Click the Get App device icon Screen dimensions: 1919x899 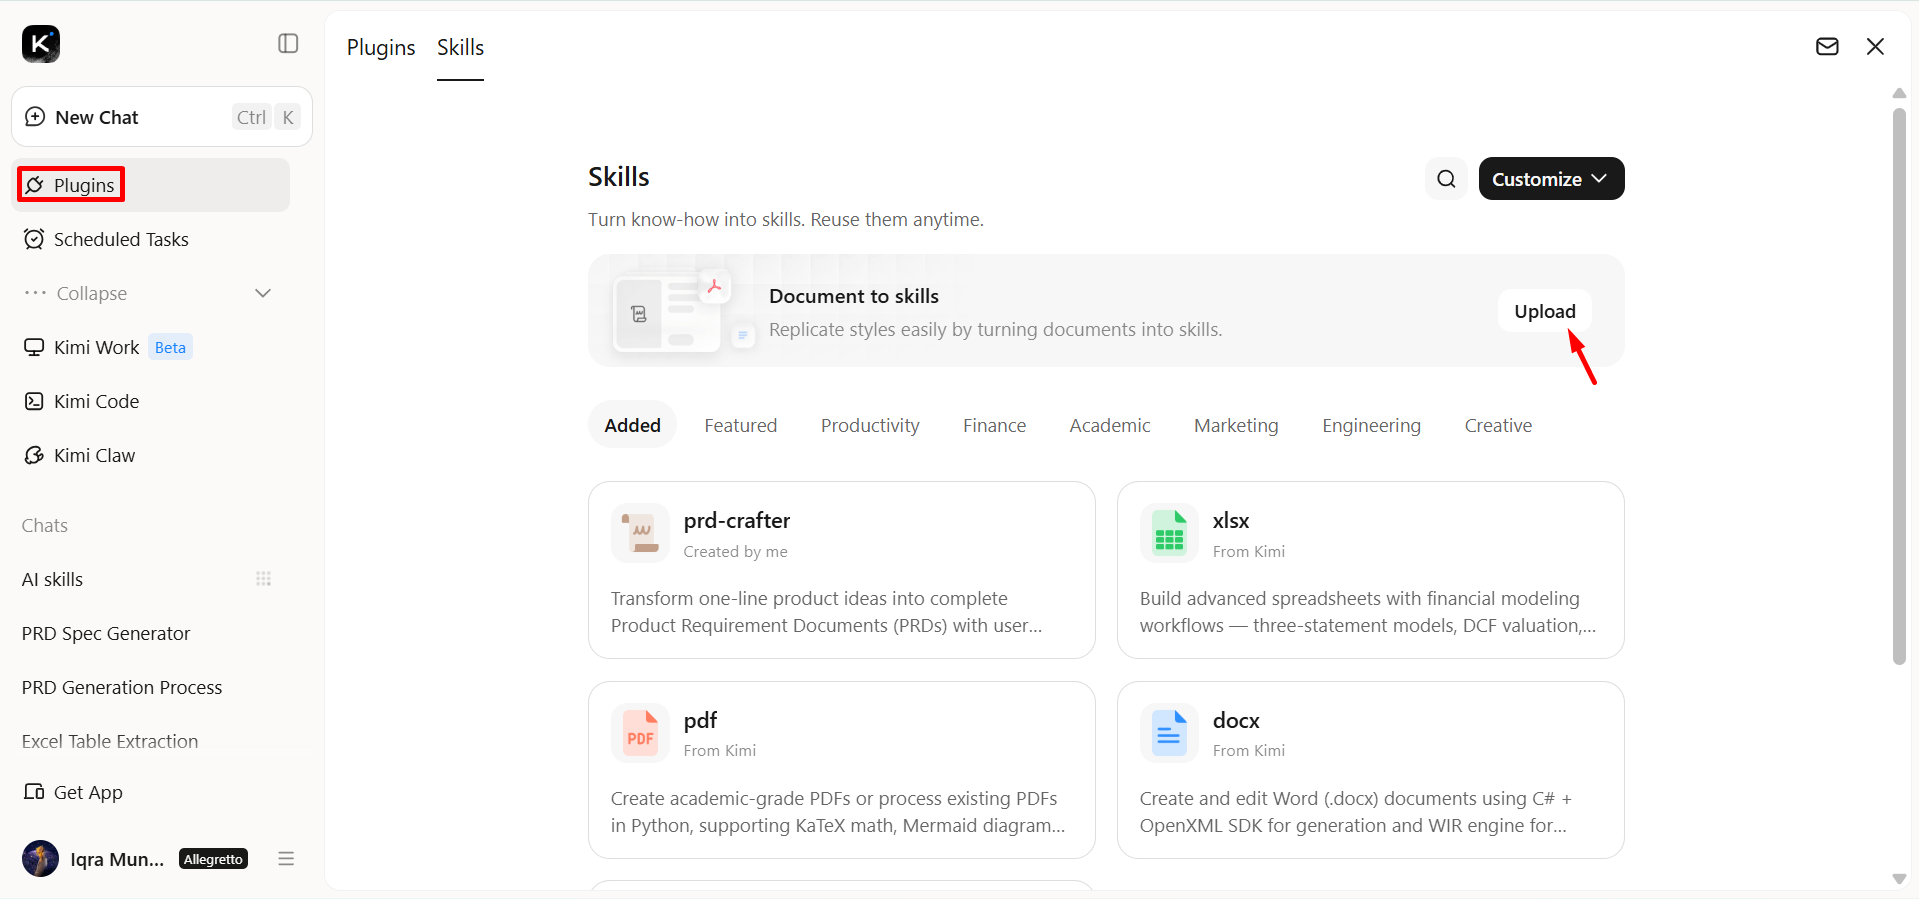34,792
